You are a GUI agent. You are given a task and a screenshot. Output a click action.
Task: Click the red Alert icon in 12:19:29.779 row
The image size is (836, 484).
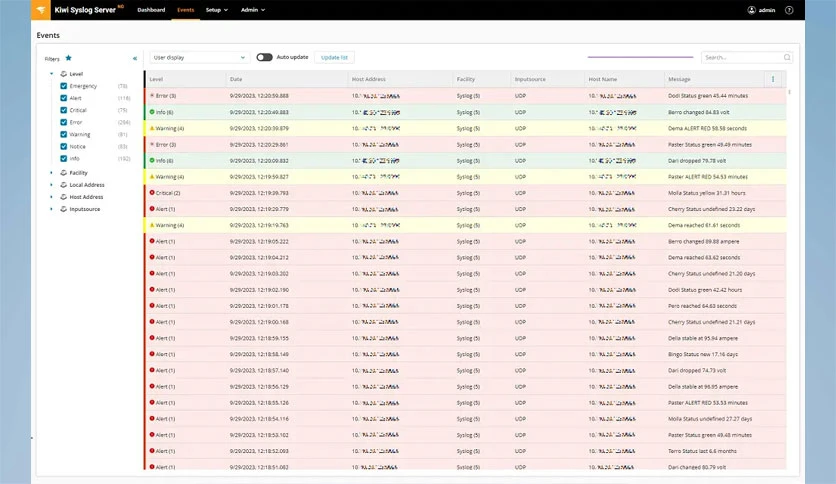coord(152,208)
